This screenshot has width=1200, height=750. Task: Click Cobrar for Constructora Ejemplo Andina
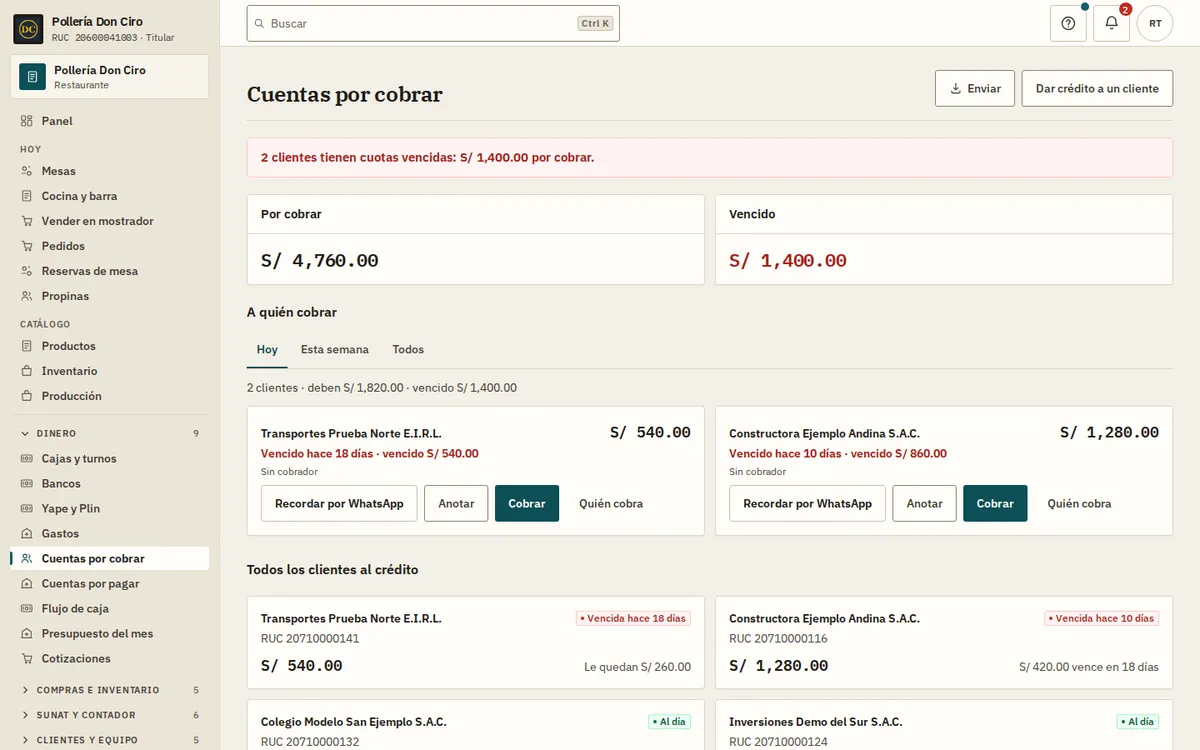click(995, 503)
